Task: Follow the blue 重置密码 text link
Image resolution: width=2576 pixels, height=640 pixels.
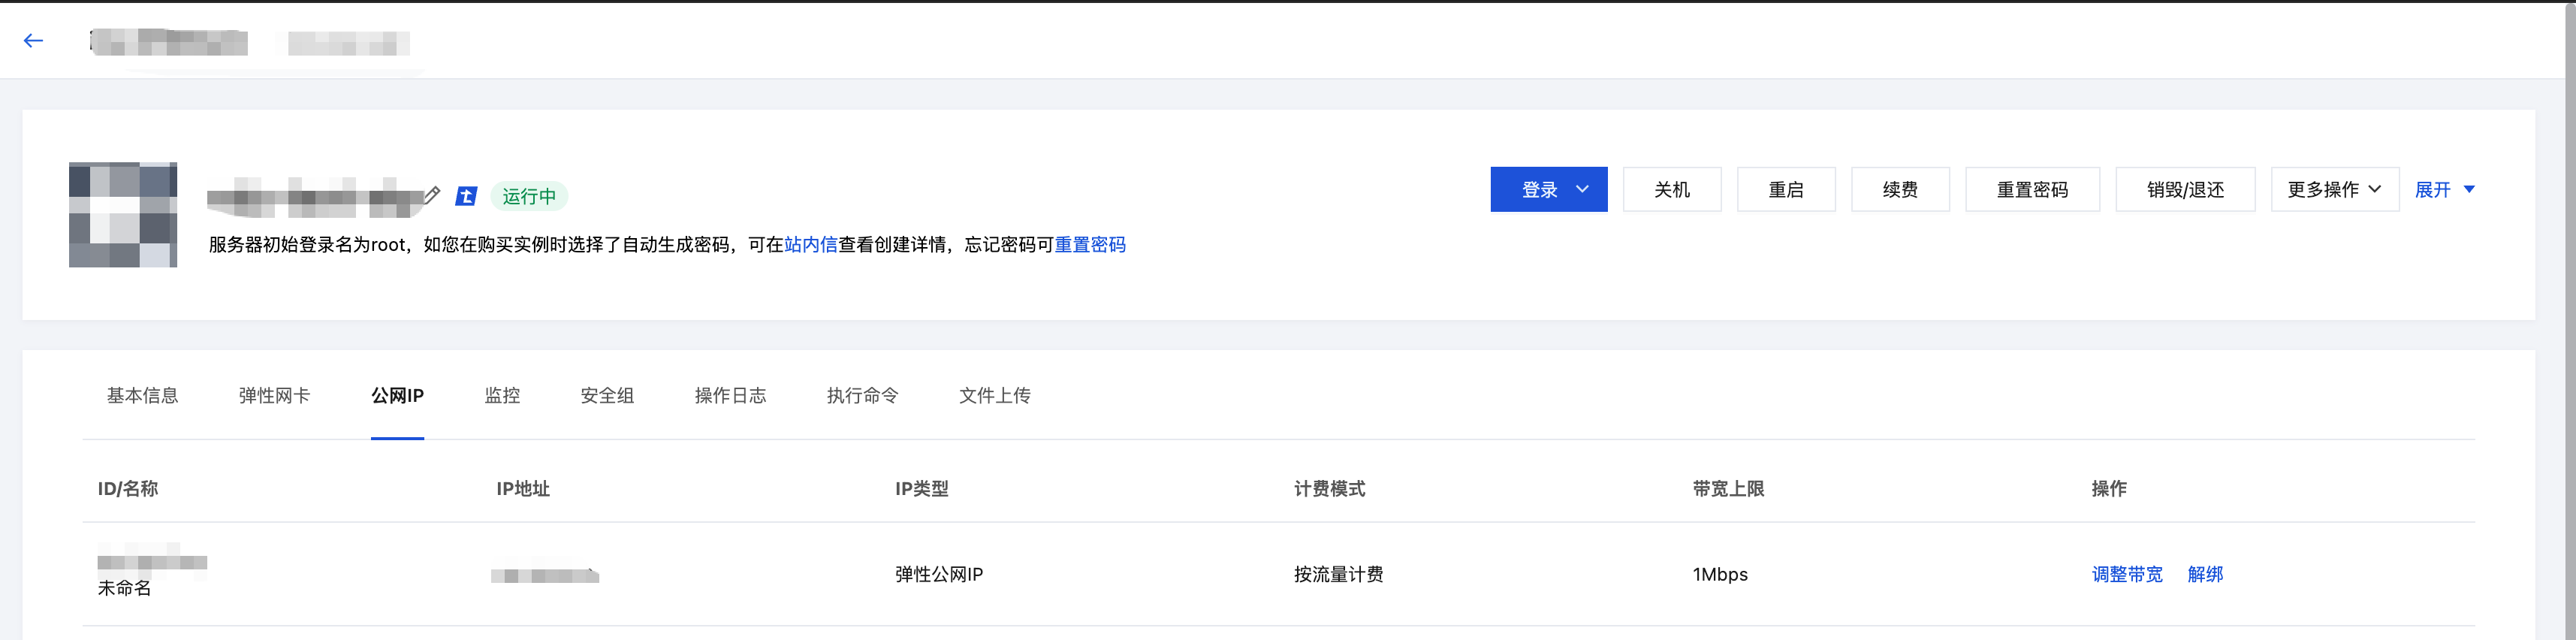Action: pyautogui.click(x=1089, y=245)
